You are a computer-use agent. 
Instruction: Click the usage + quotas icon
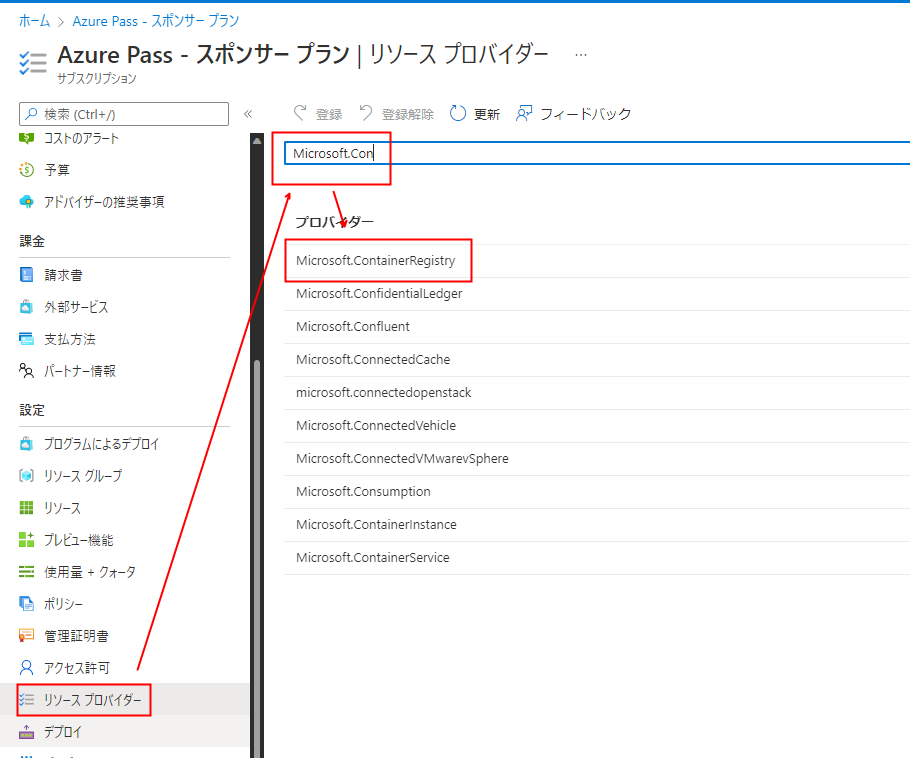tap(26, 572)
